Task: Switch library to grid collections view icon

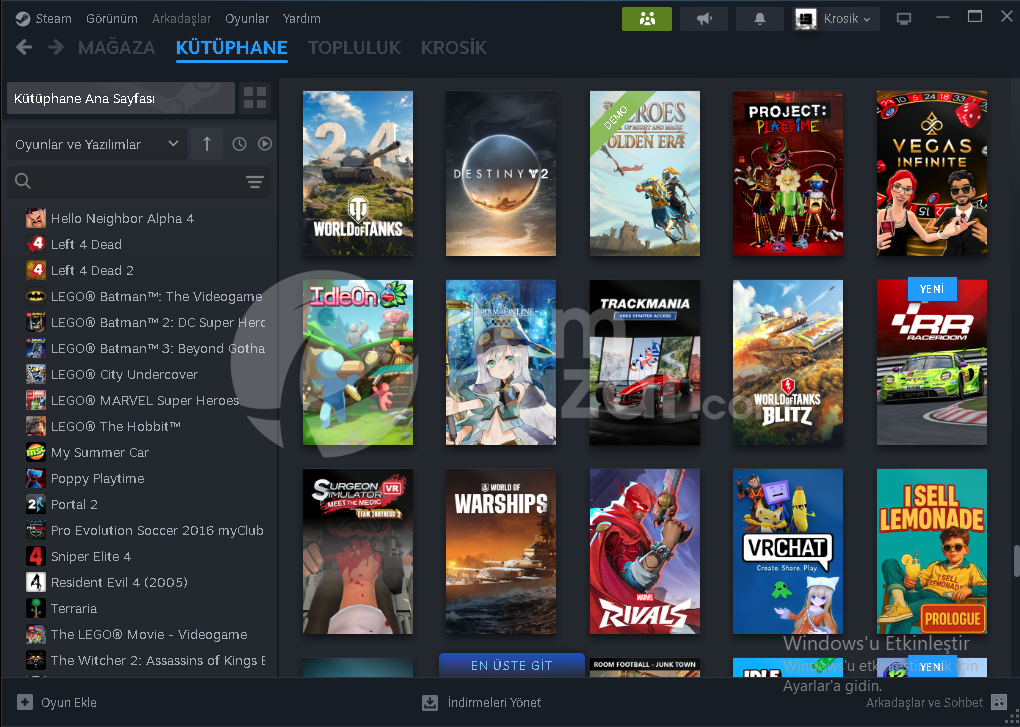Action: pyautogui.click(x=254, y=98)
